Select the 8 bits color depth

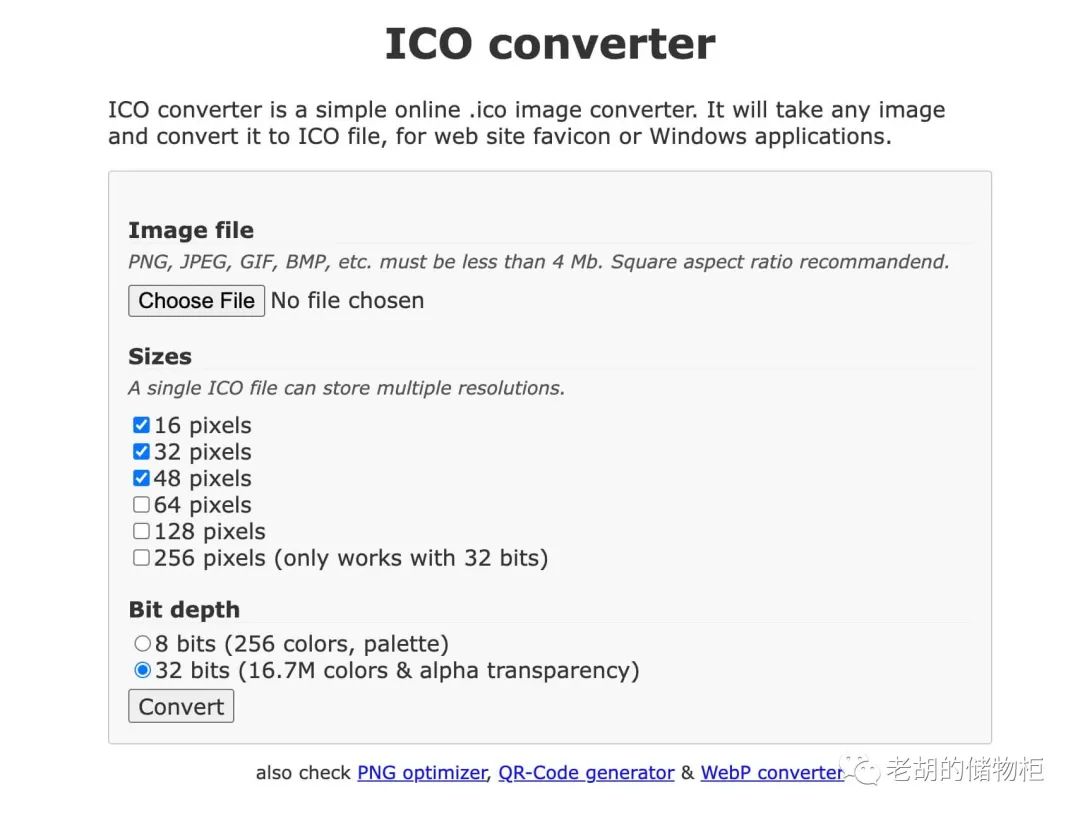[142, 643]
